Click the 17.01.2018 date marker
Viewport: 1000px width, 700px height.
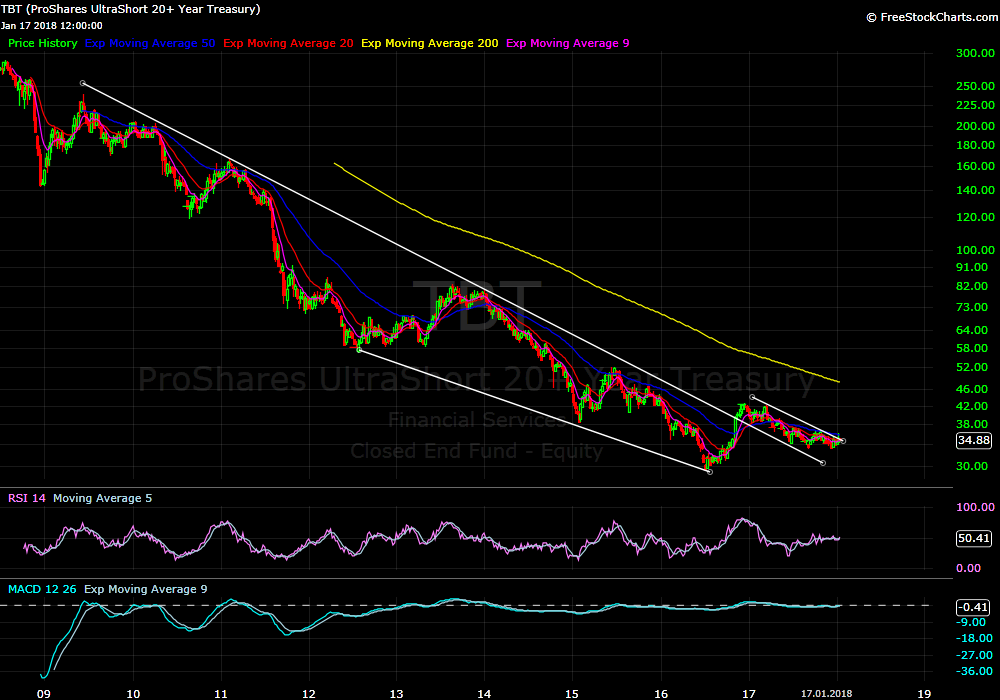827,694
